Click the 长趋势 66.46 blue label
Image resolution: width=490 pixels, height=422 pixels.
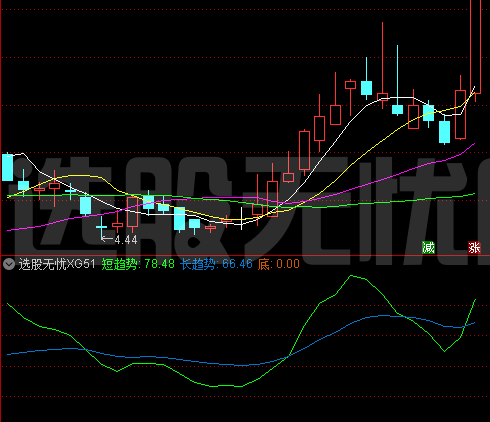point(216,264)
